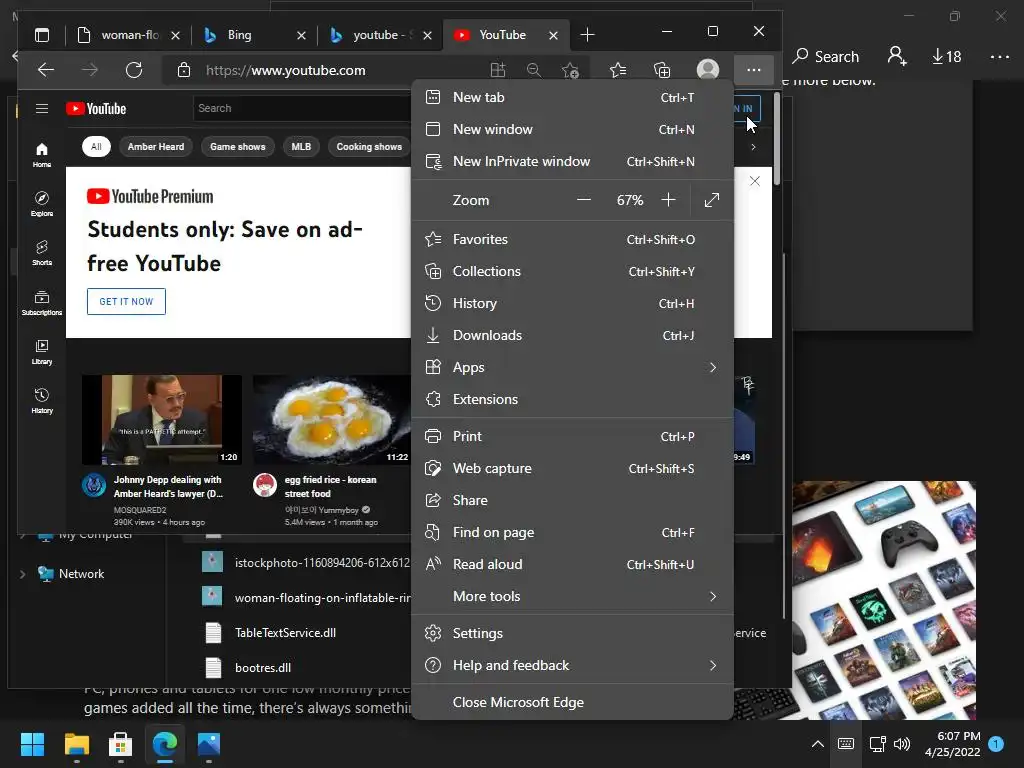This screenshot has height=768, width=1024.
Task: Click the Edge Settings and more ellipsis
Action: [754, 70]
